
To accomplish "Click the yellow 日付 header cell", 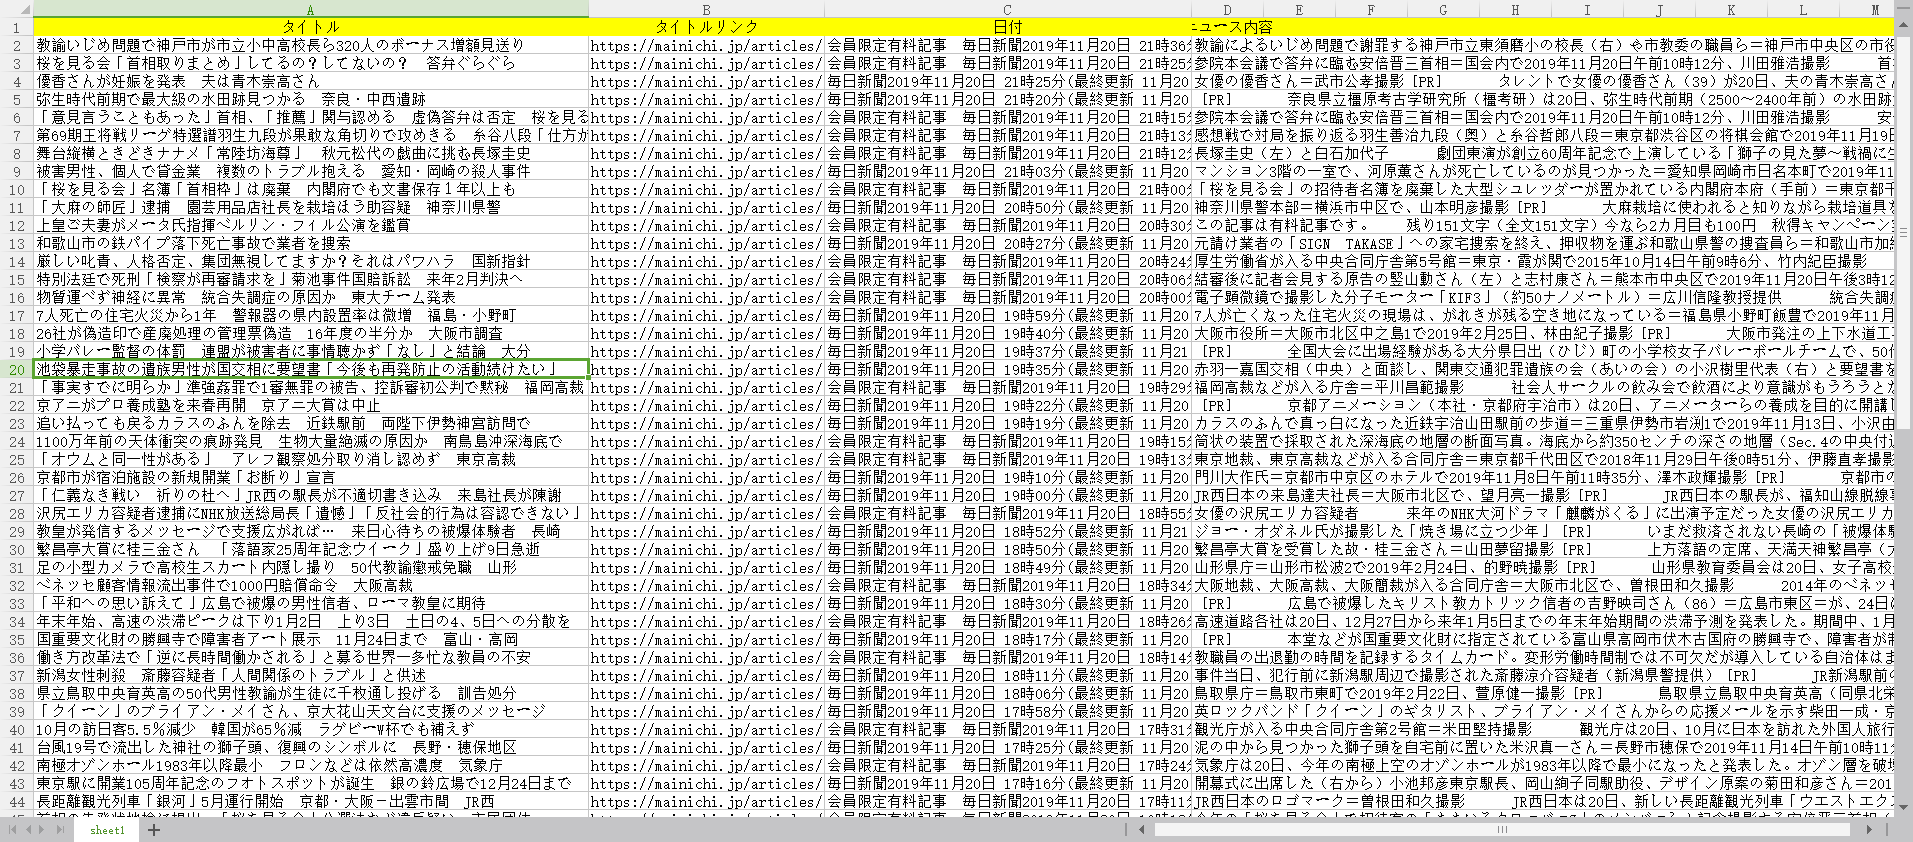I will tap(1007, 27).
